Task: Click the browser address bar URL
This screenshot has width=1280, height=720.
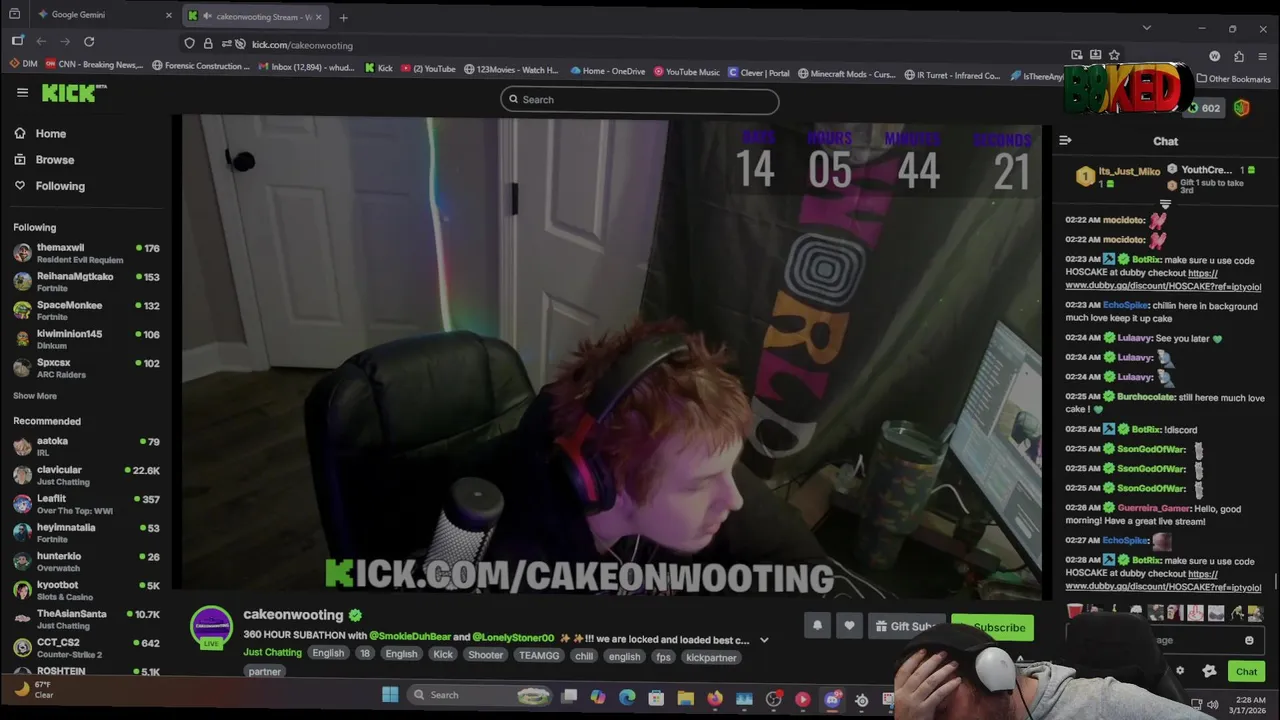Action: pos(302,45)
